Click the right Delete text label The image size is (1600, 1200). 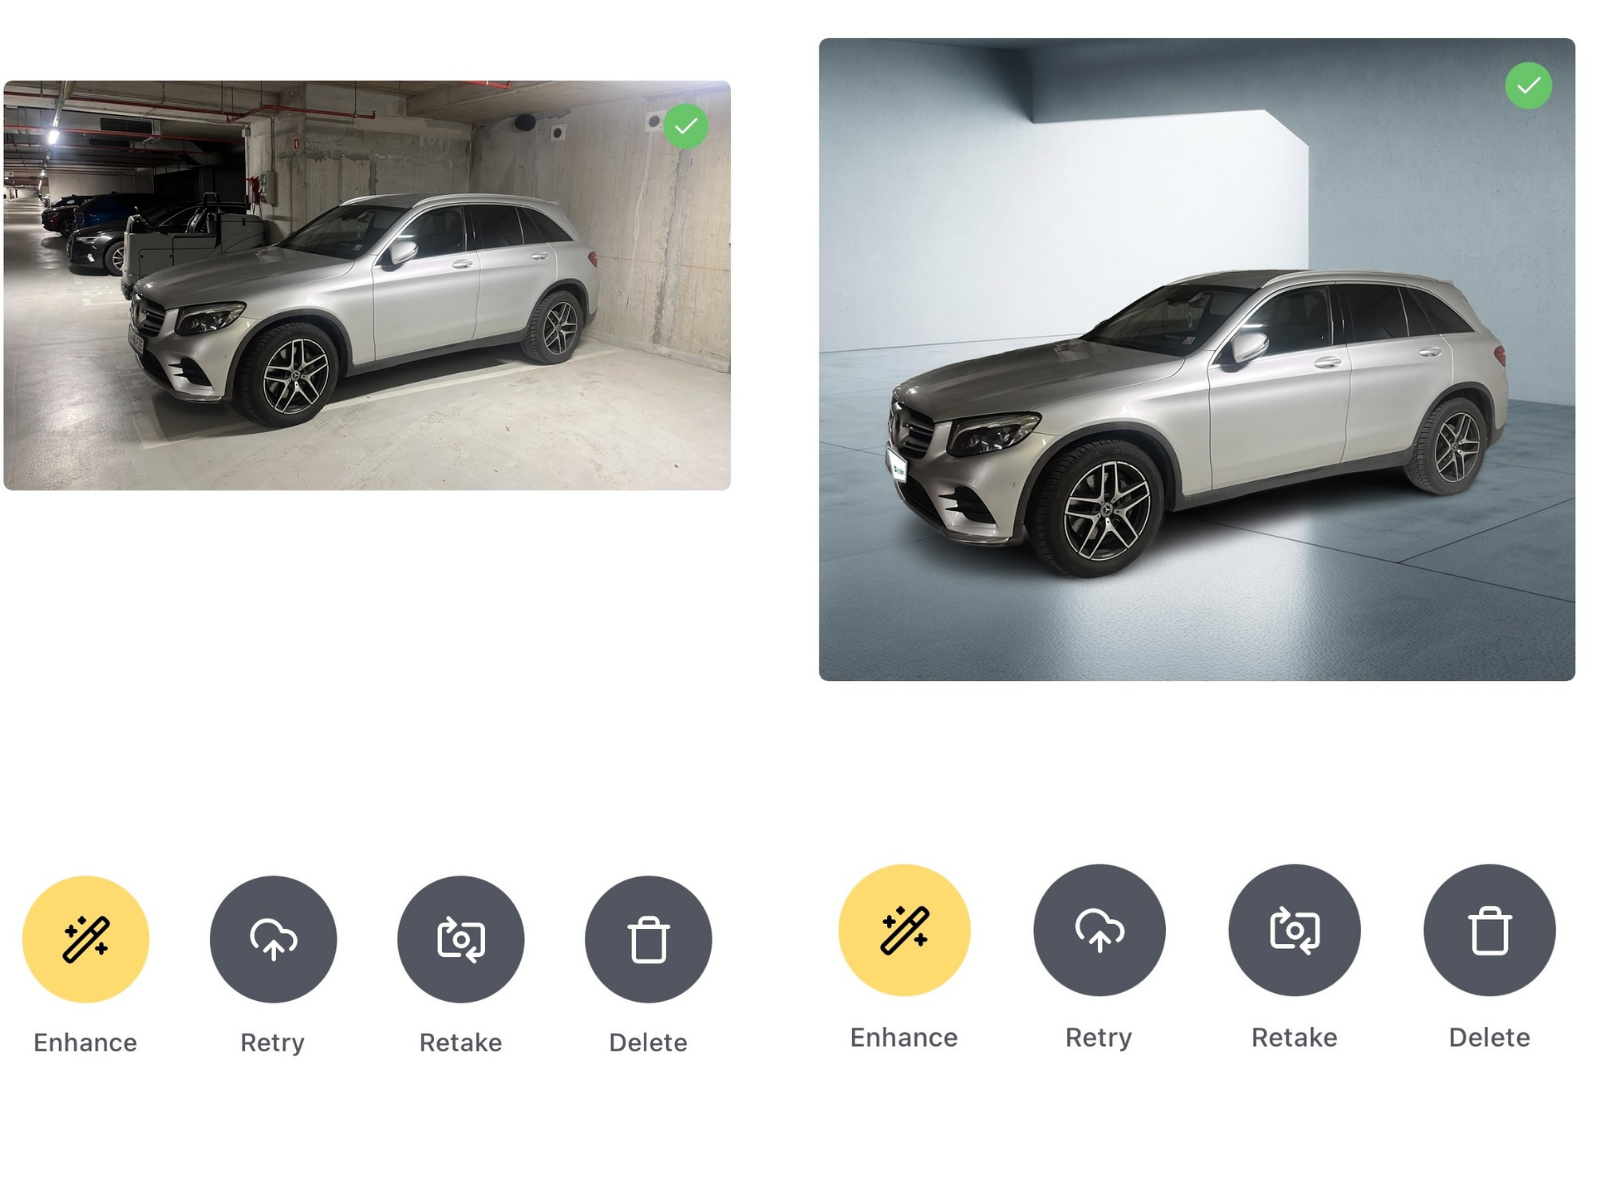[x=1489, y=1037]
